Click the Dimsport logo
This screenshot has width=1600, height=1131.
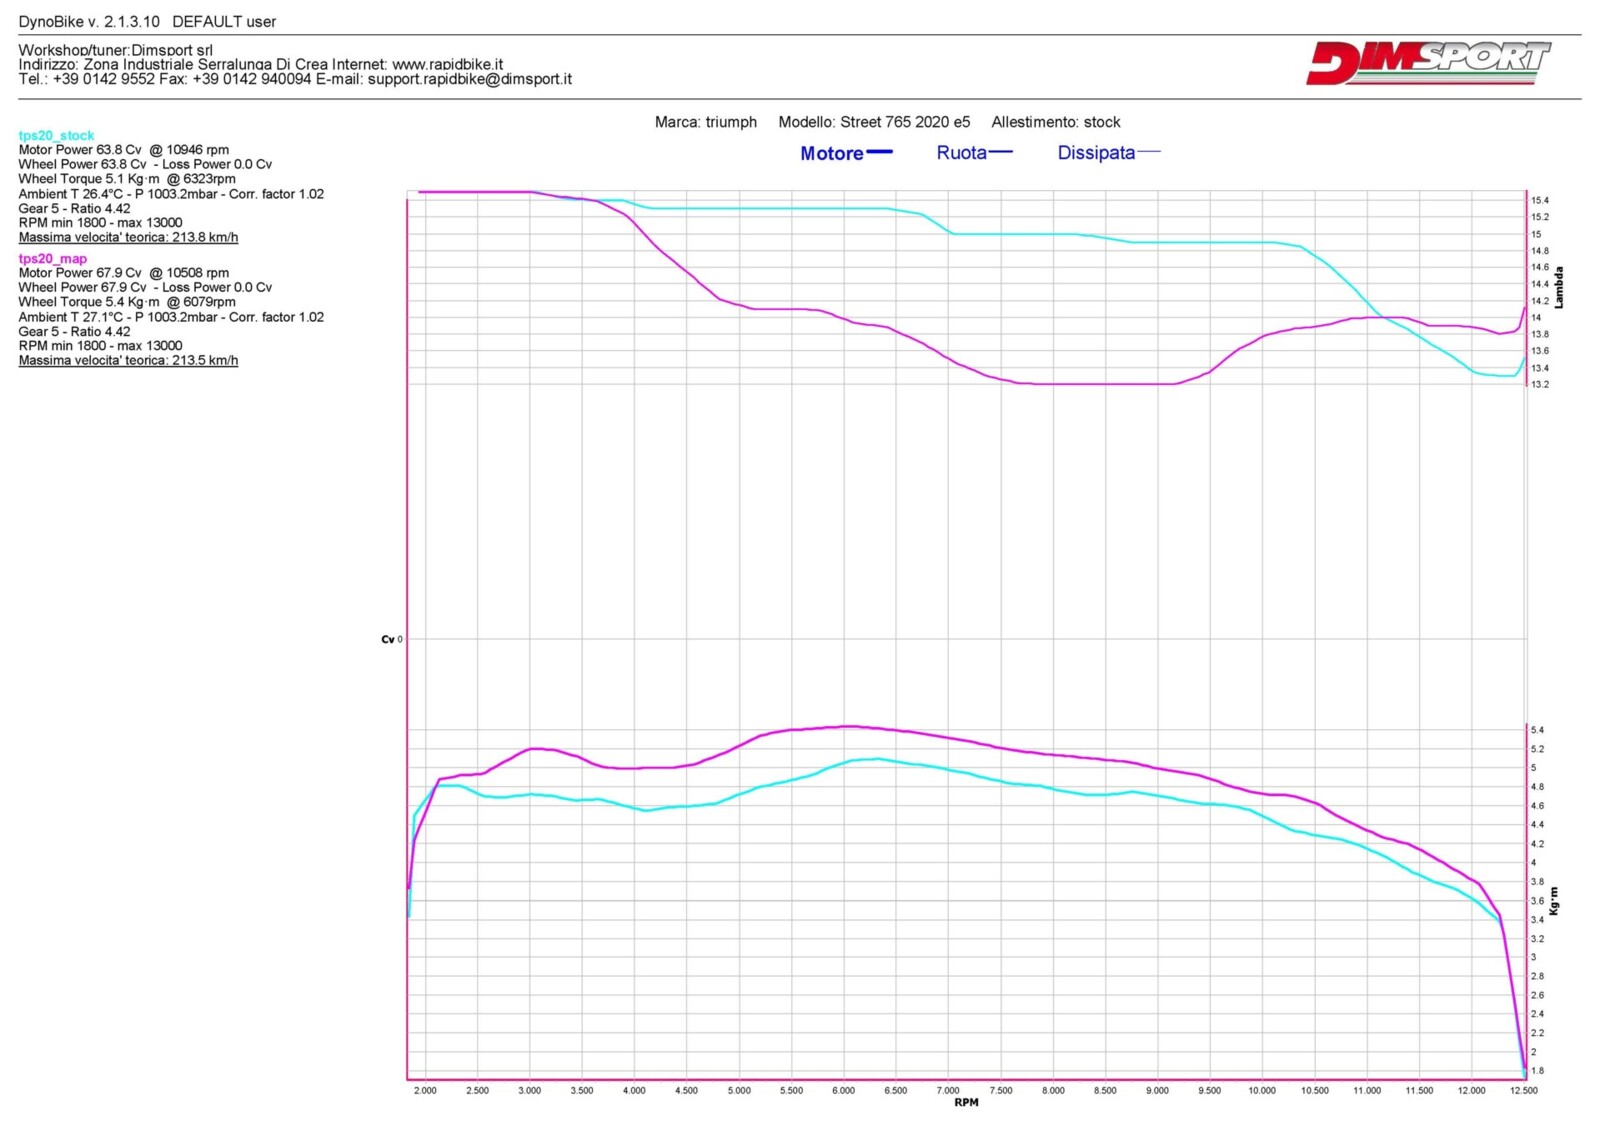tap(1427, 63)
